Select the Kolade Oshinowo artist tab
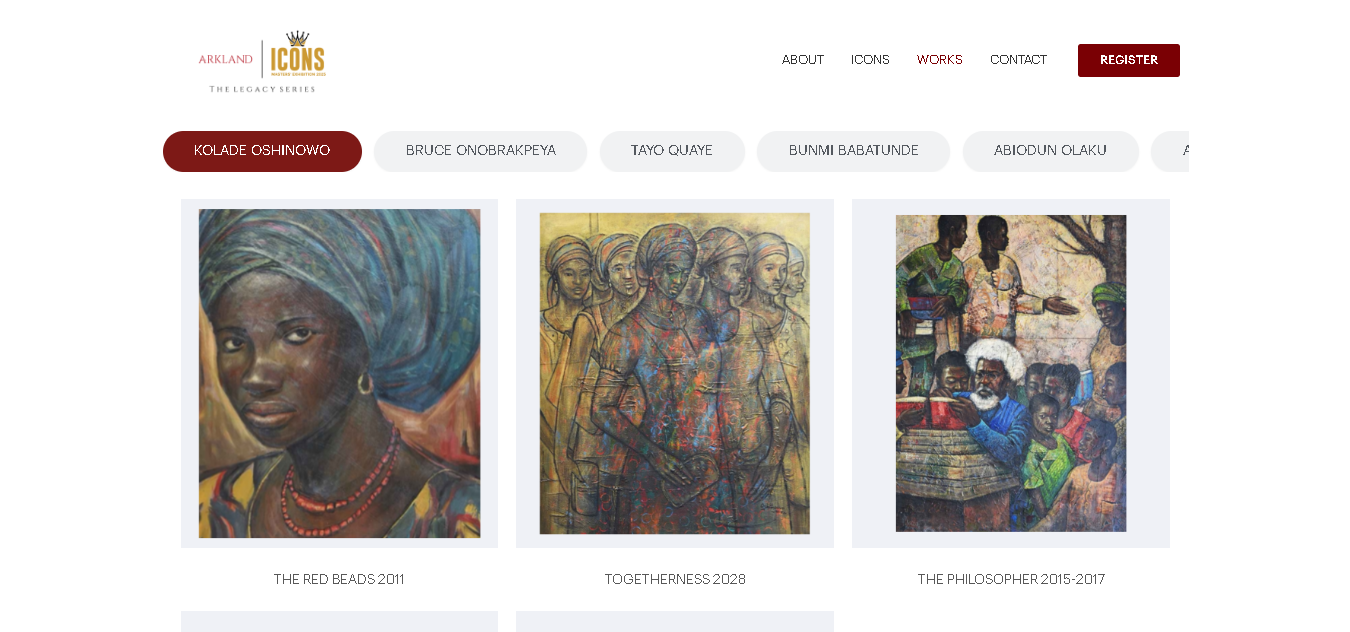The height and width of the screenshot is (632, 1350). pyautogui.click(x=262, y=151)
